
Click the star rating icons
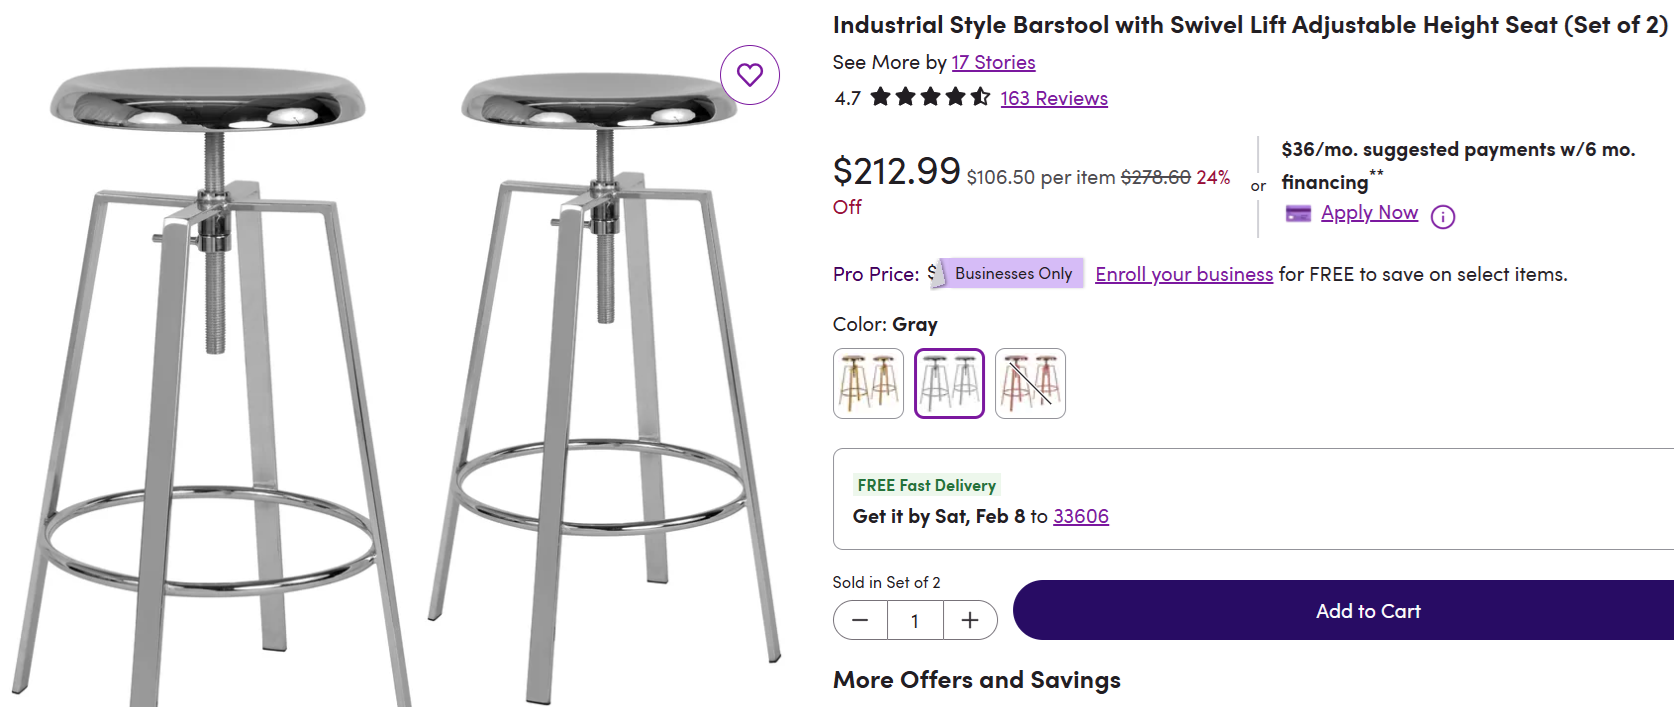(929, 97)
